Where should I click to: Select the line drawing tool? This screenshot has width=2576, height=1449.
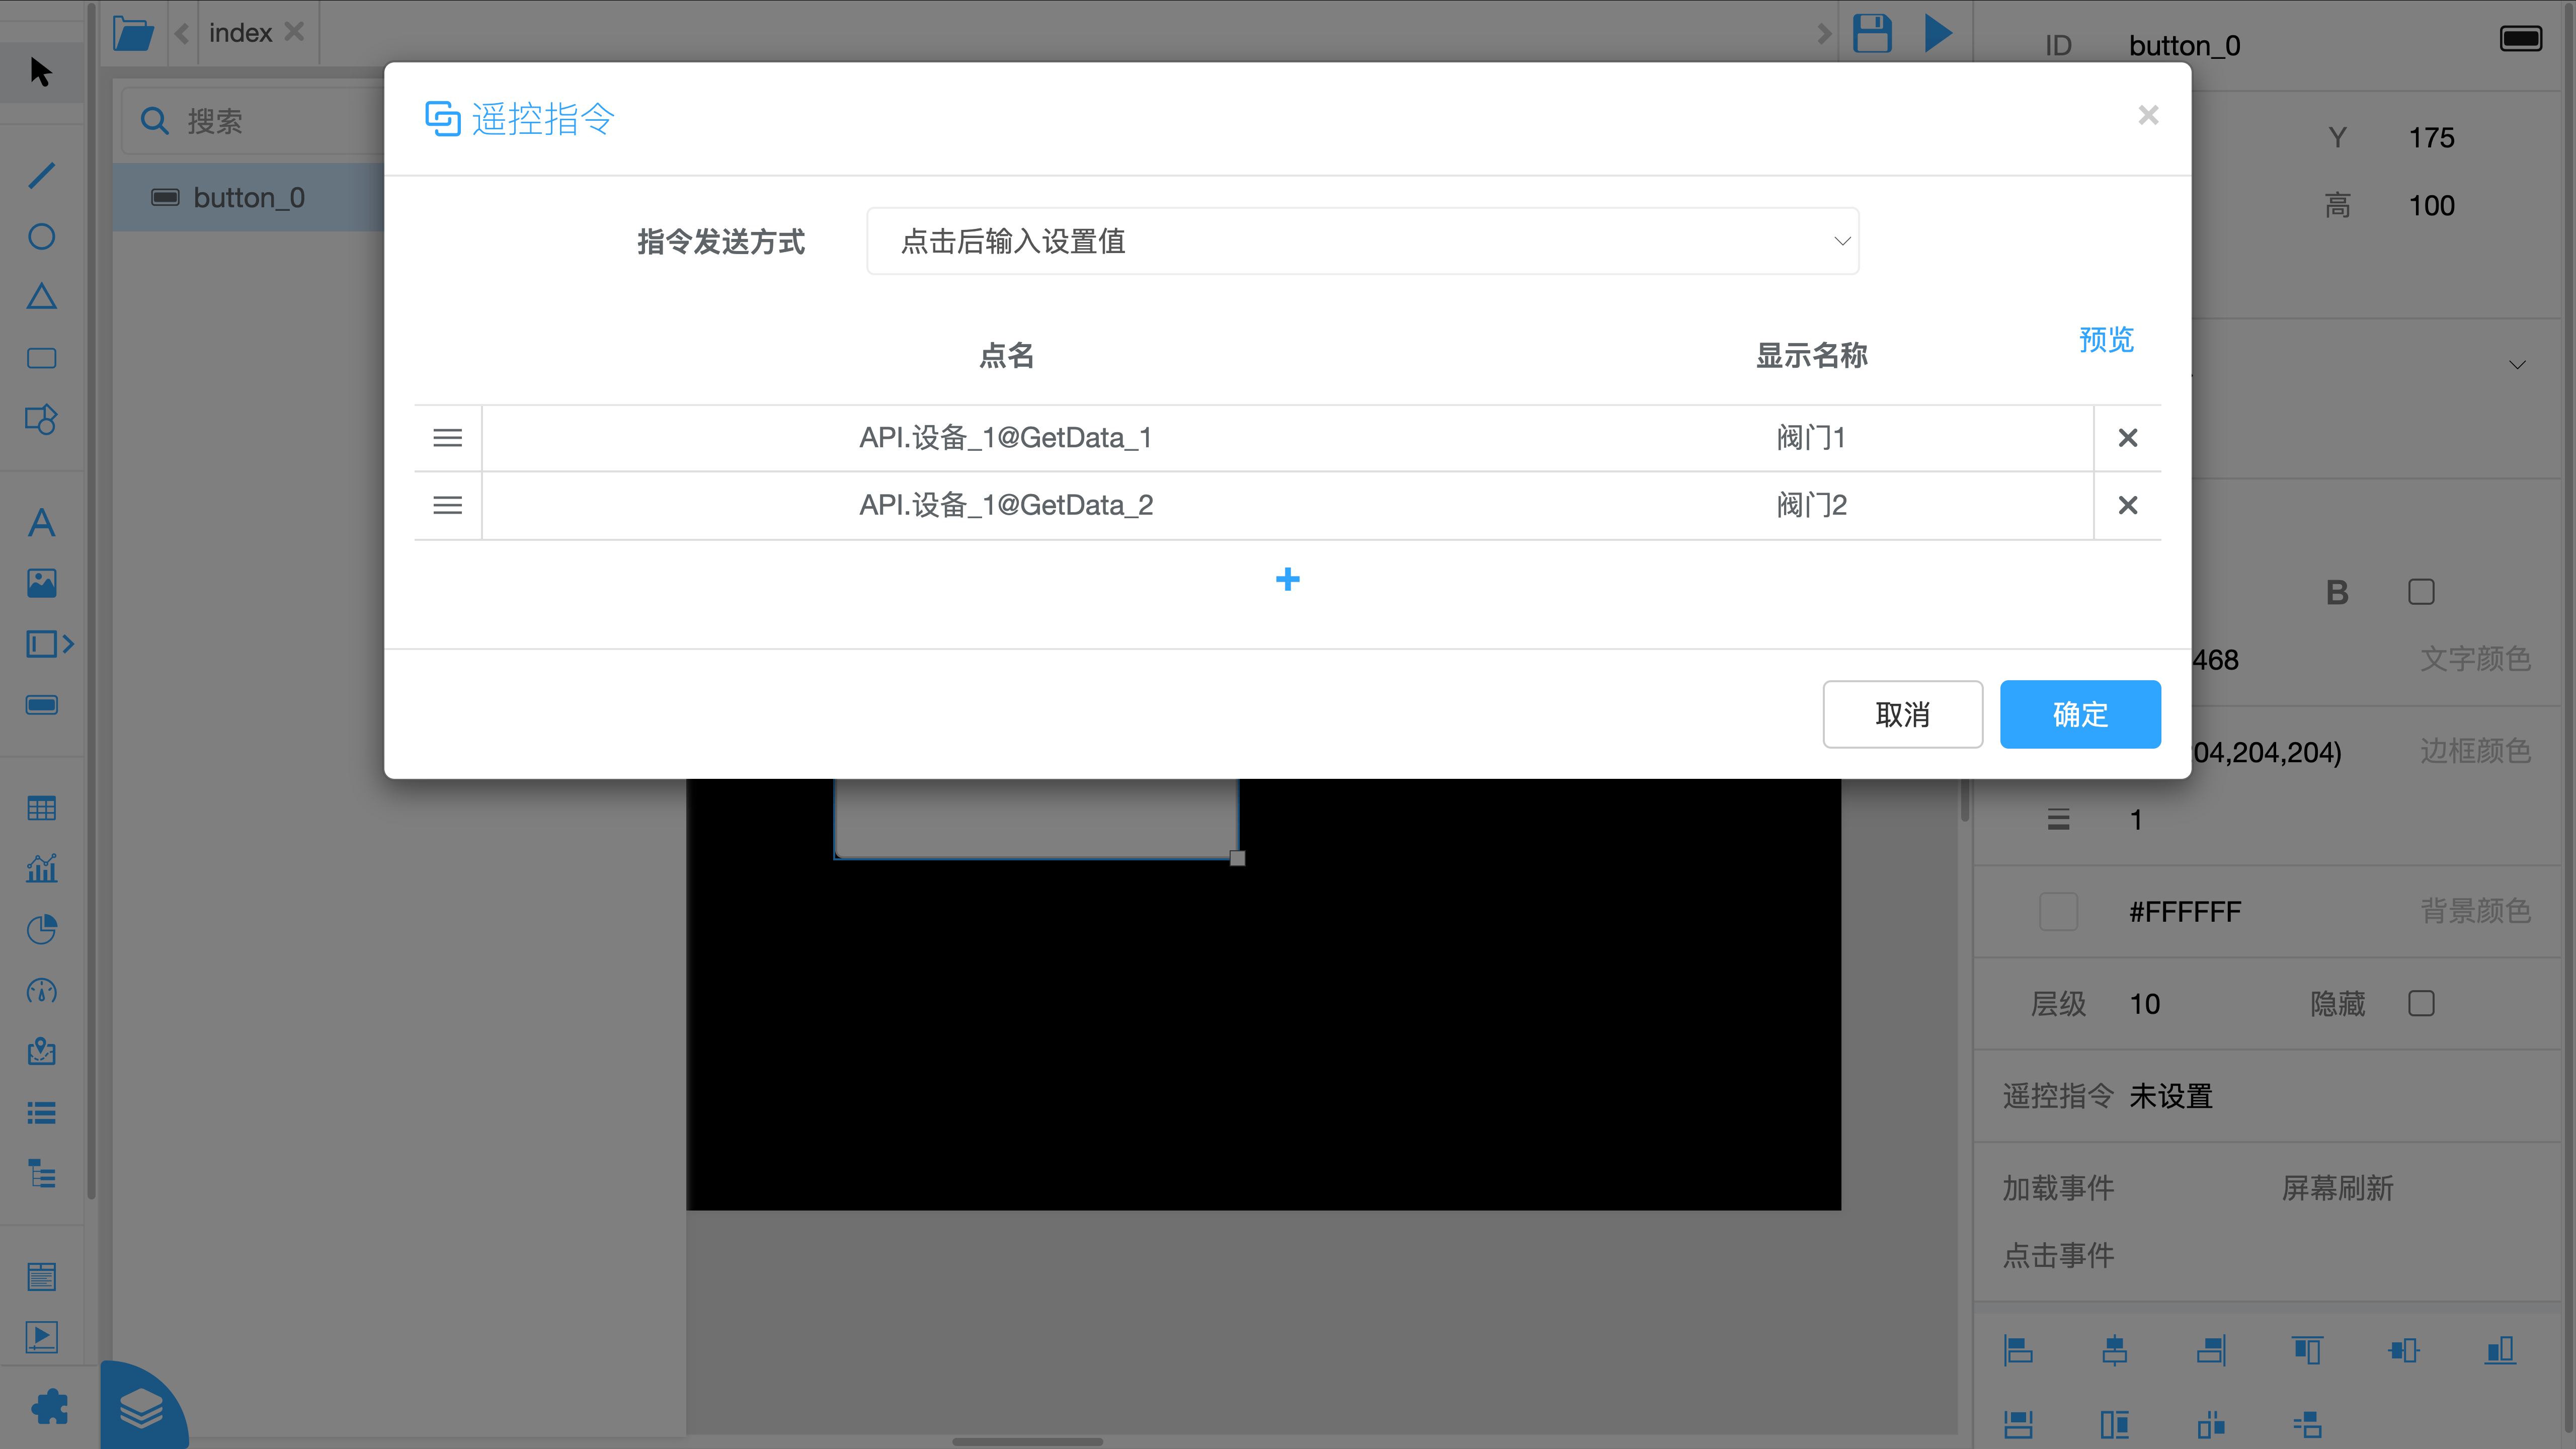pyautogui.click(x=41, y=175)
